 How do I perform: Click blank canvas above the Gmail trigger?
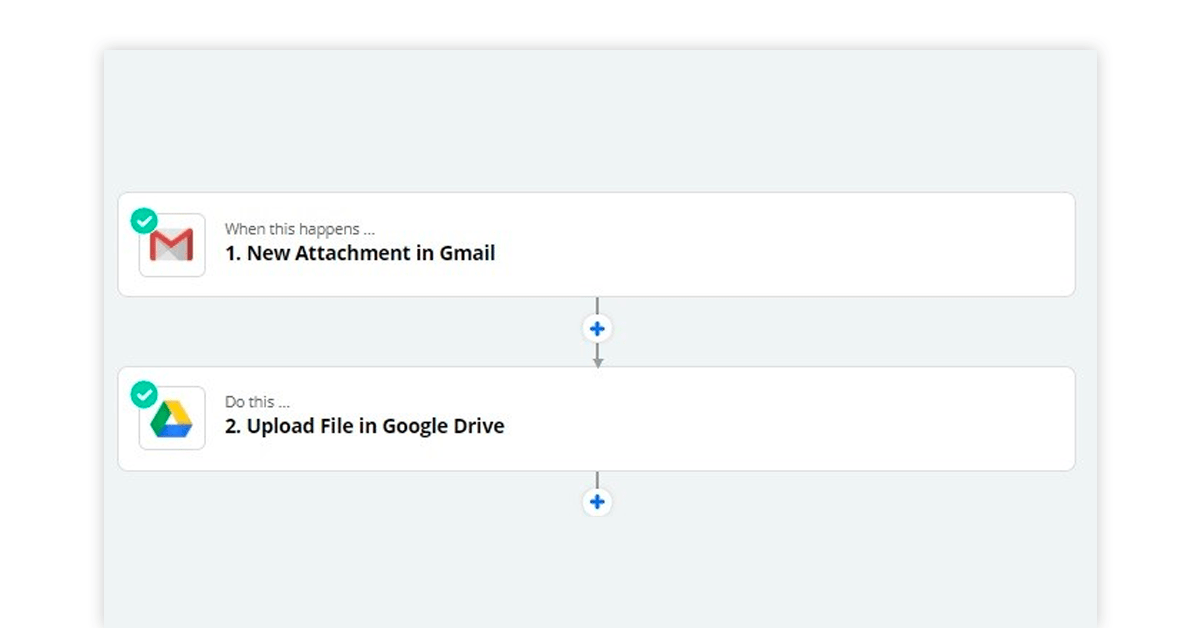[x=600, y=120]
